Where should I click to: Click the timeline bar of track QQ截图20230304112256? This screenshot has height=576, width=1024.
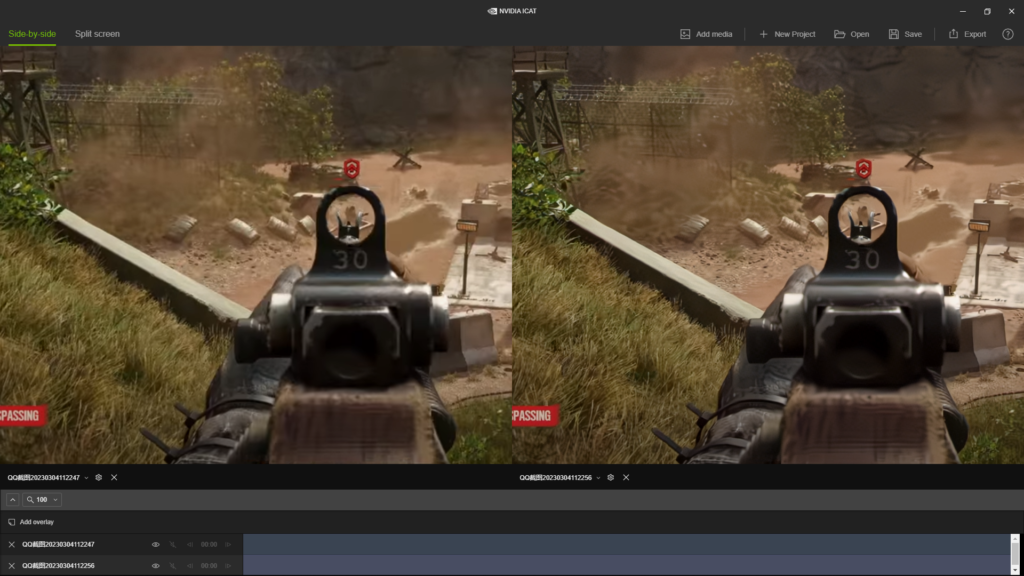pyautogui.click(x=626, y=566)
